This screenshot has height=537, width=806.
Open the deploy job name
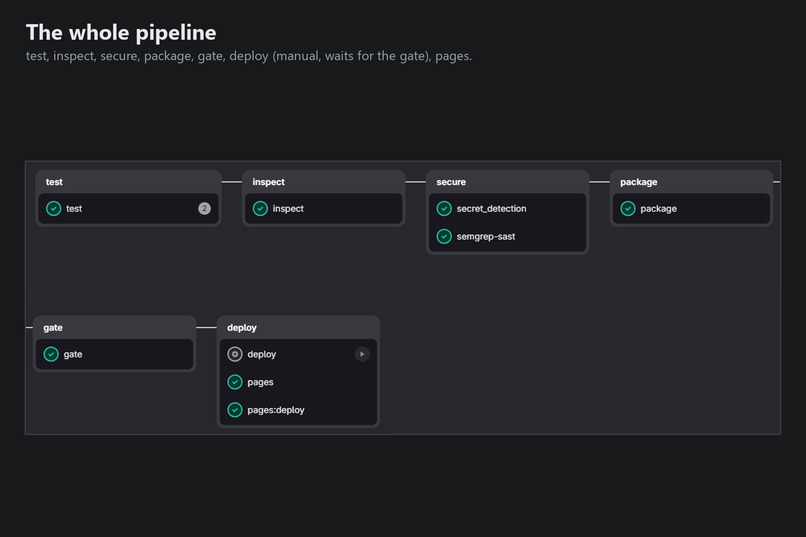tap(262, 354)
